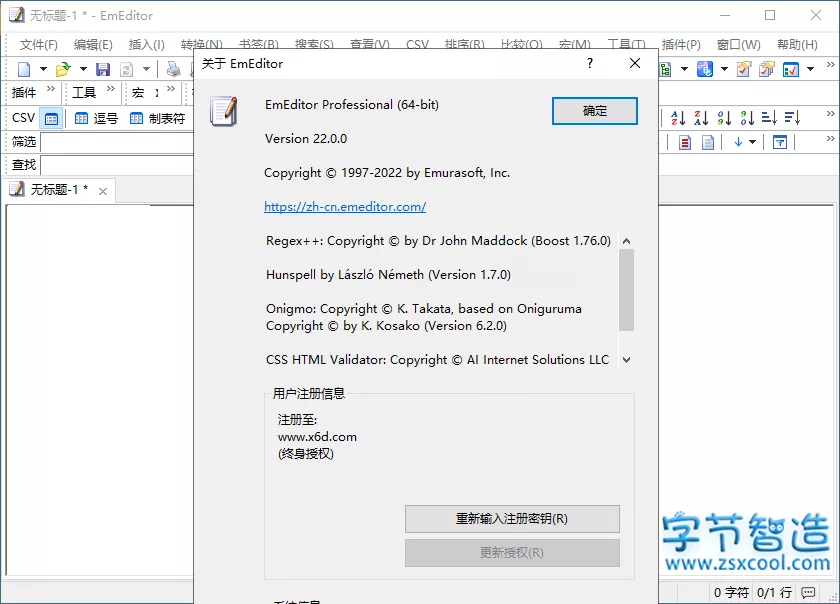Expand the 插件 toolbar overflow chevron
840x604 pixels.
[x=50, y=88]
